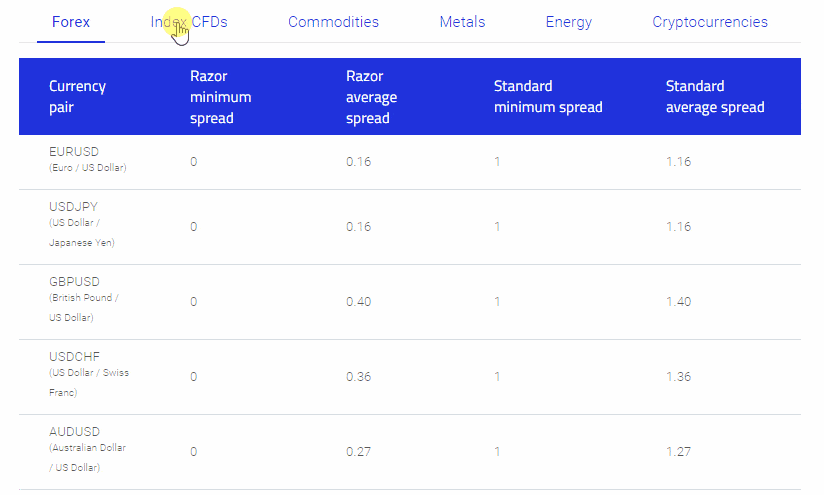The width and height of the screenshot is (824, 495).
Task: Open the Metals tab
Action: (462, 22)
